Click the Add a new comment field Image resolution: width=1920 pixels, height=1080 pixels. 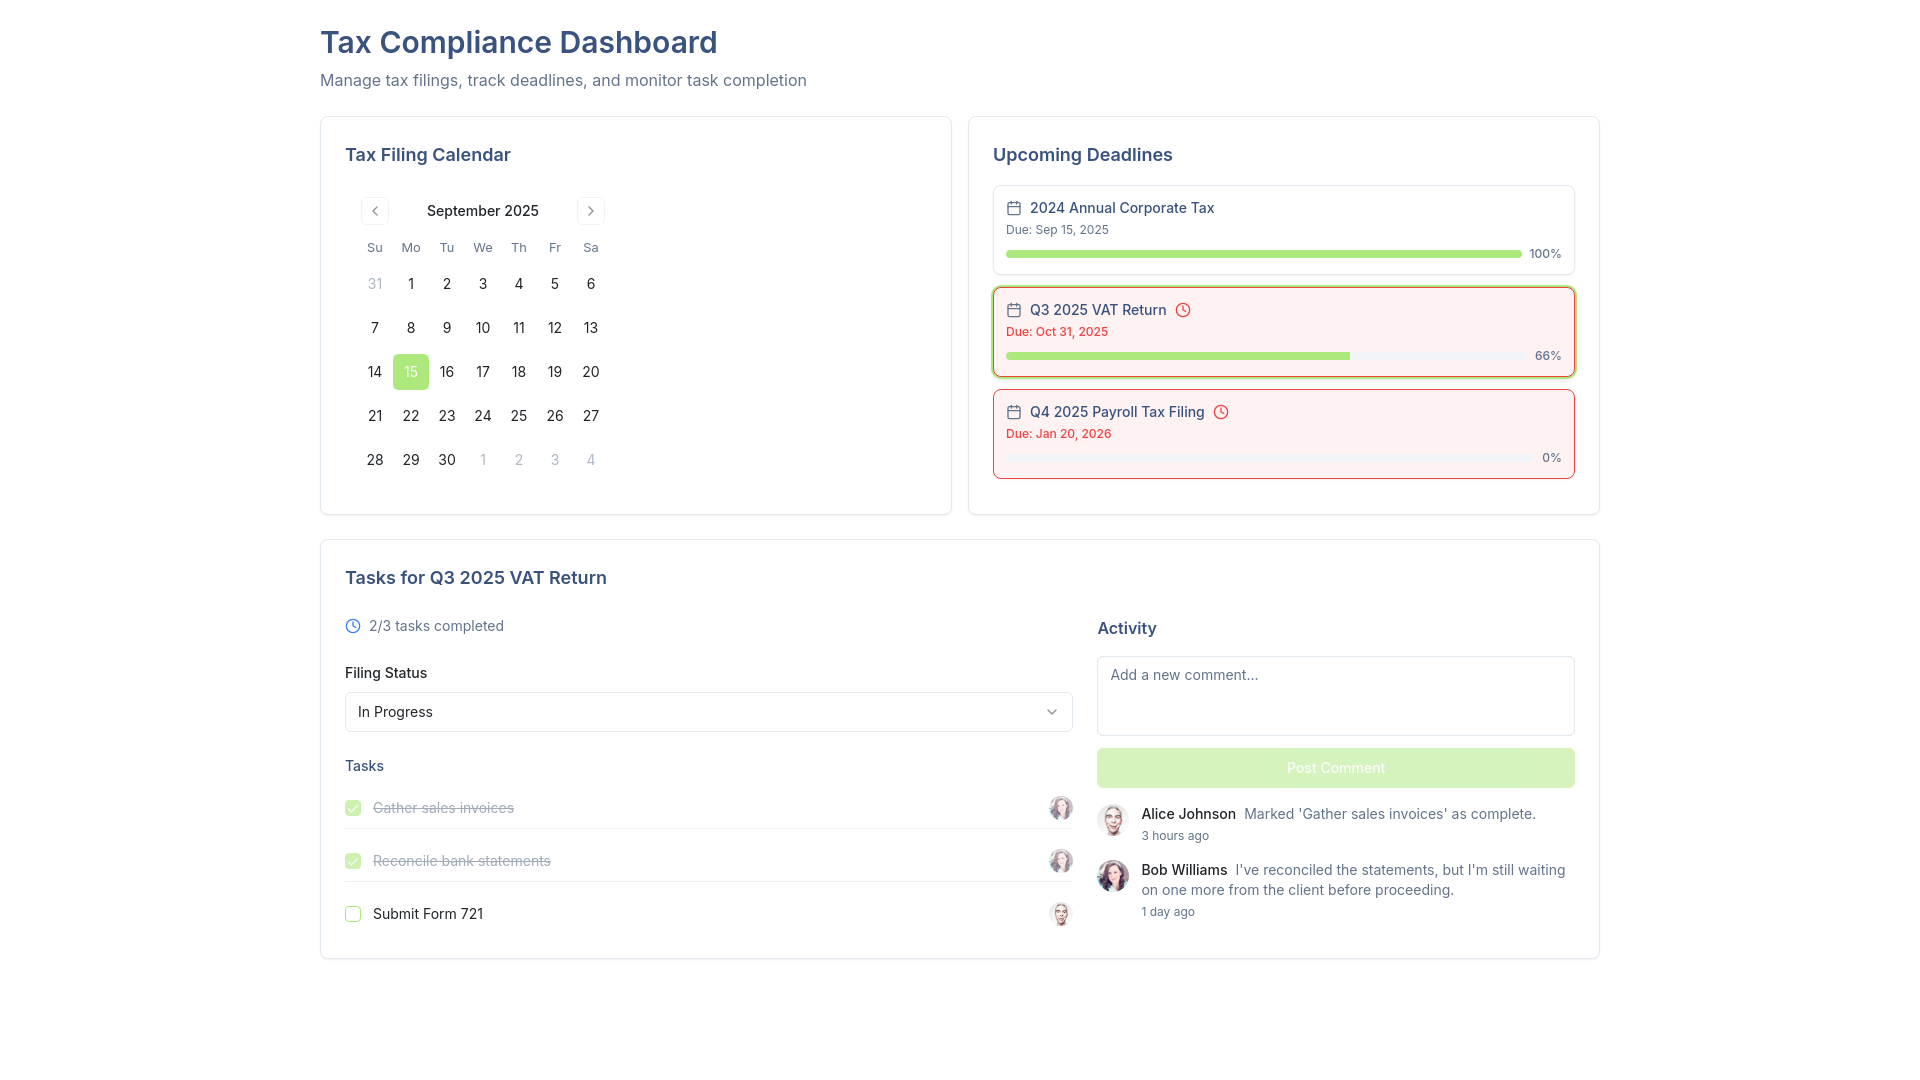(x=1336, y=696)
